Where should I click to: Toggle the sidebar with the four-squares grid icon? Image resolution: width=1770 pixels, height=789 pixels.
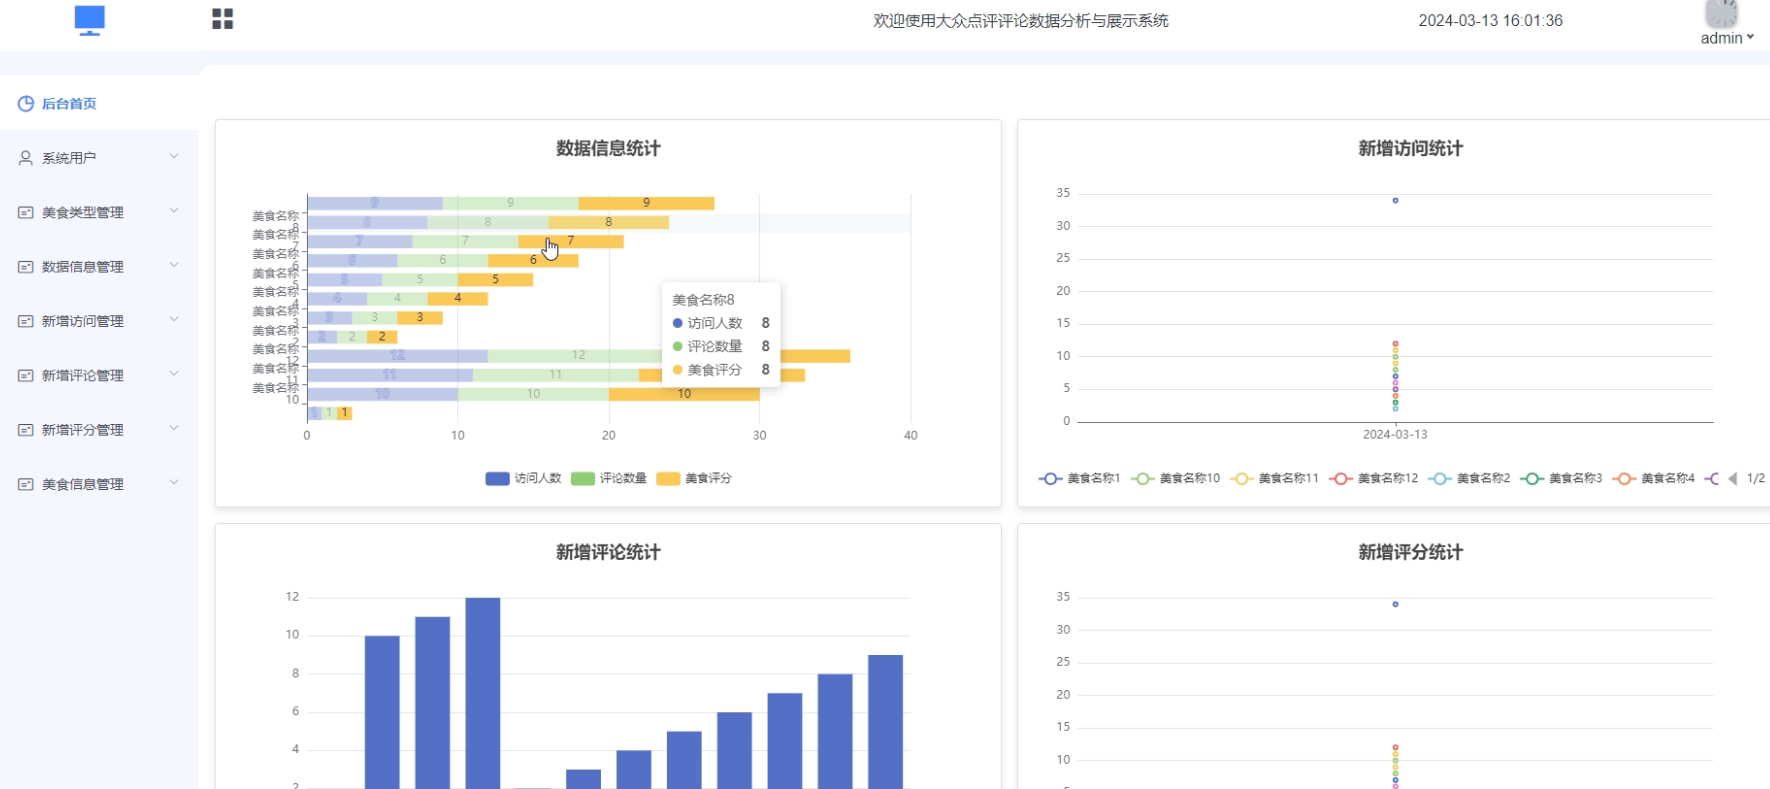[223, 19]
